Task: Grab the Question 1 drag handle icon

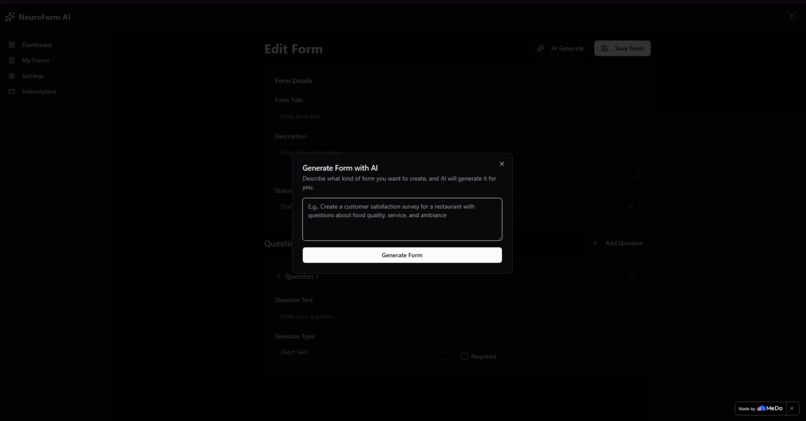Action: tap(279, 277)
